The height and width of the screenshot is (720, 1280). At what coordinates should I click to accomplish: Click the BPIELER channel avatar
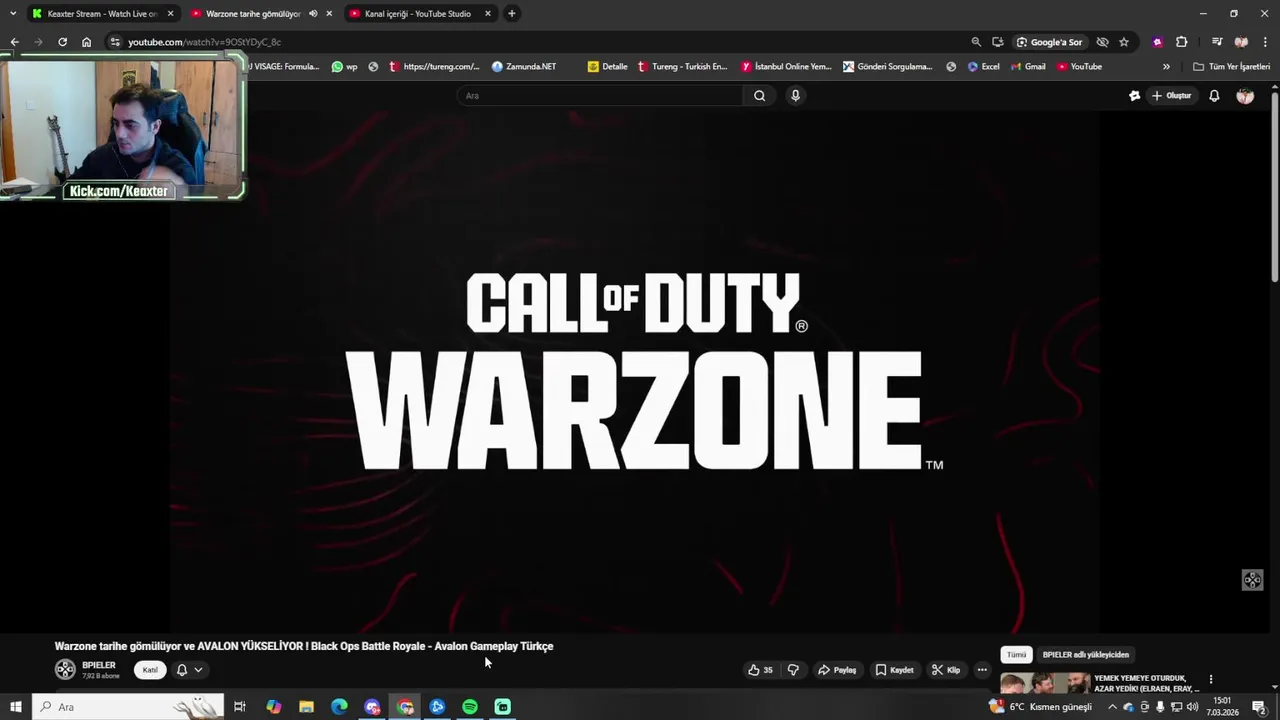tap(65, 670)
